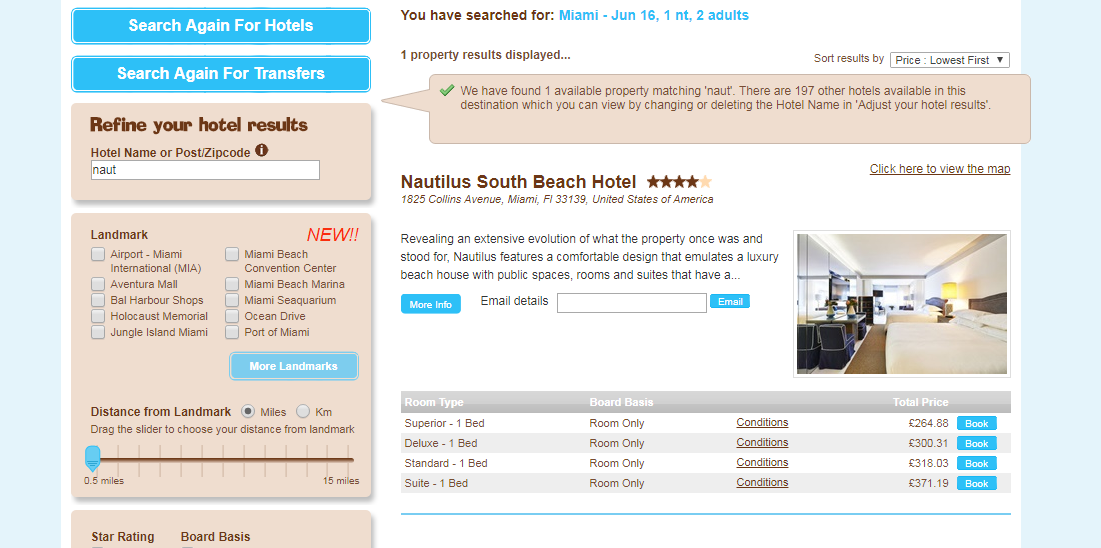This screenshot has width=1101, height=548.
Task: Tick the Ocean Drive checkbox
Action: click(232, 316)
